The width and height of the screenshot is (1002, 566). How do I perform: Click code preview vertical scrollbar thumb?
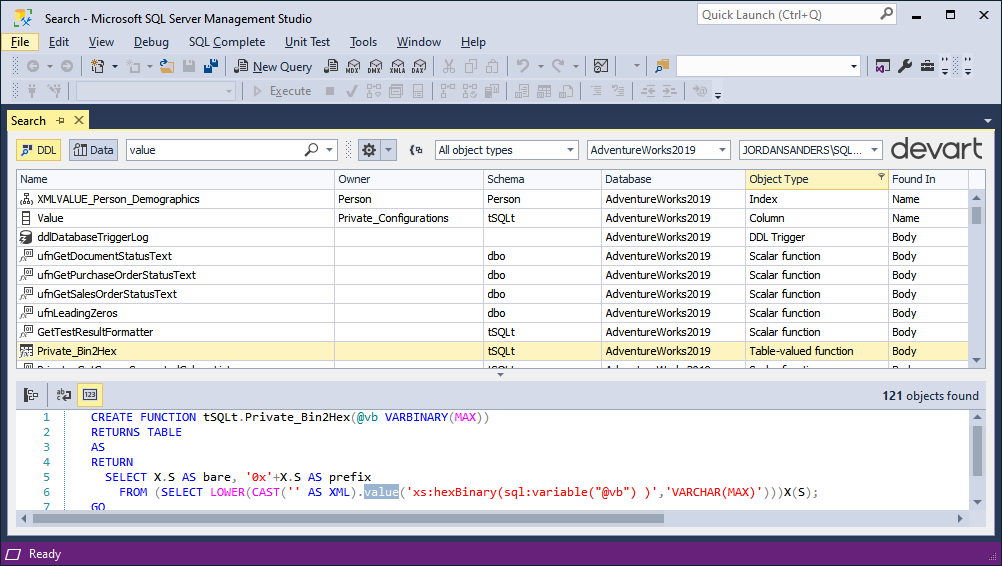click(977, 451)
